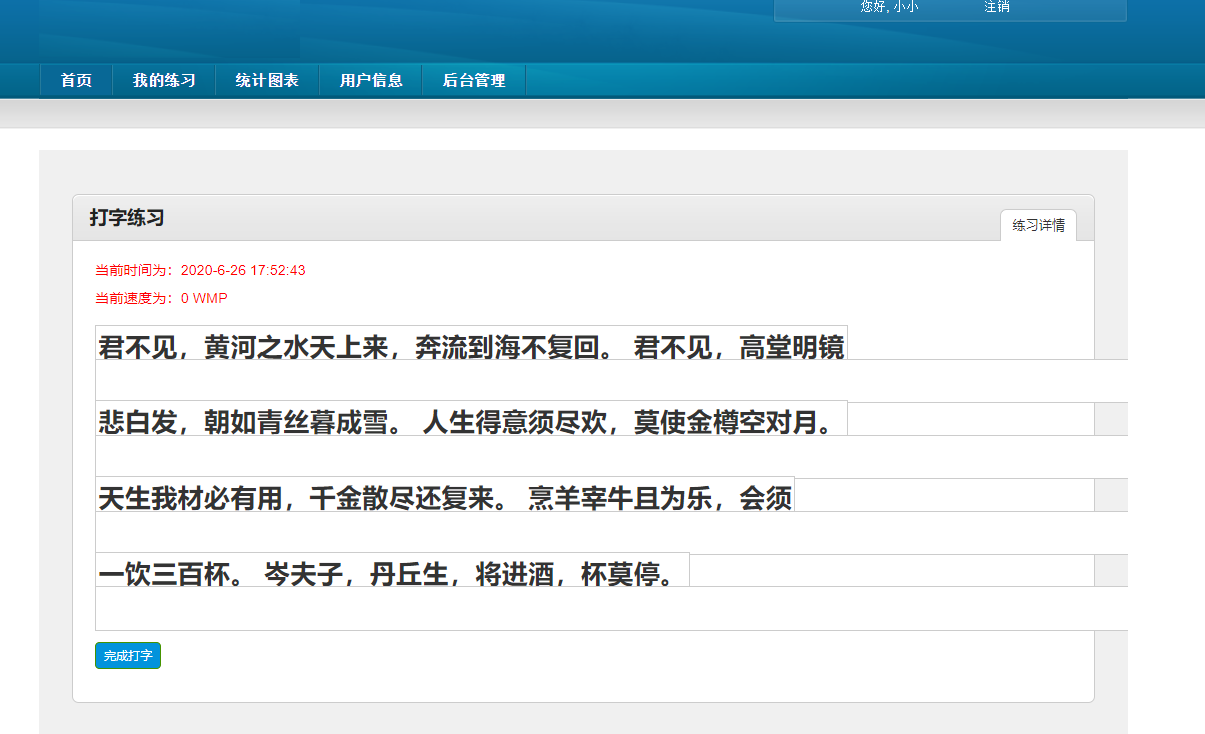This screenshot has width=1205, height=734.
Task: Focus input field under 悲白发，朝如青丝 line
Action: (x=612, y=456)
